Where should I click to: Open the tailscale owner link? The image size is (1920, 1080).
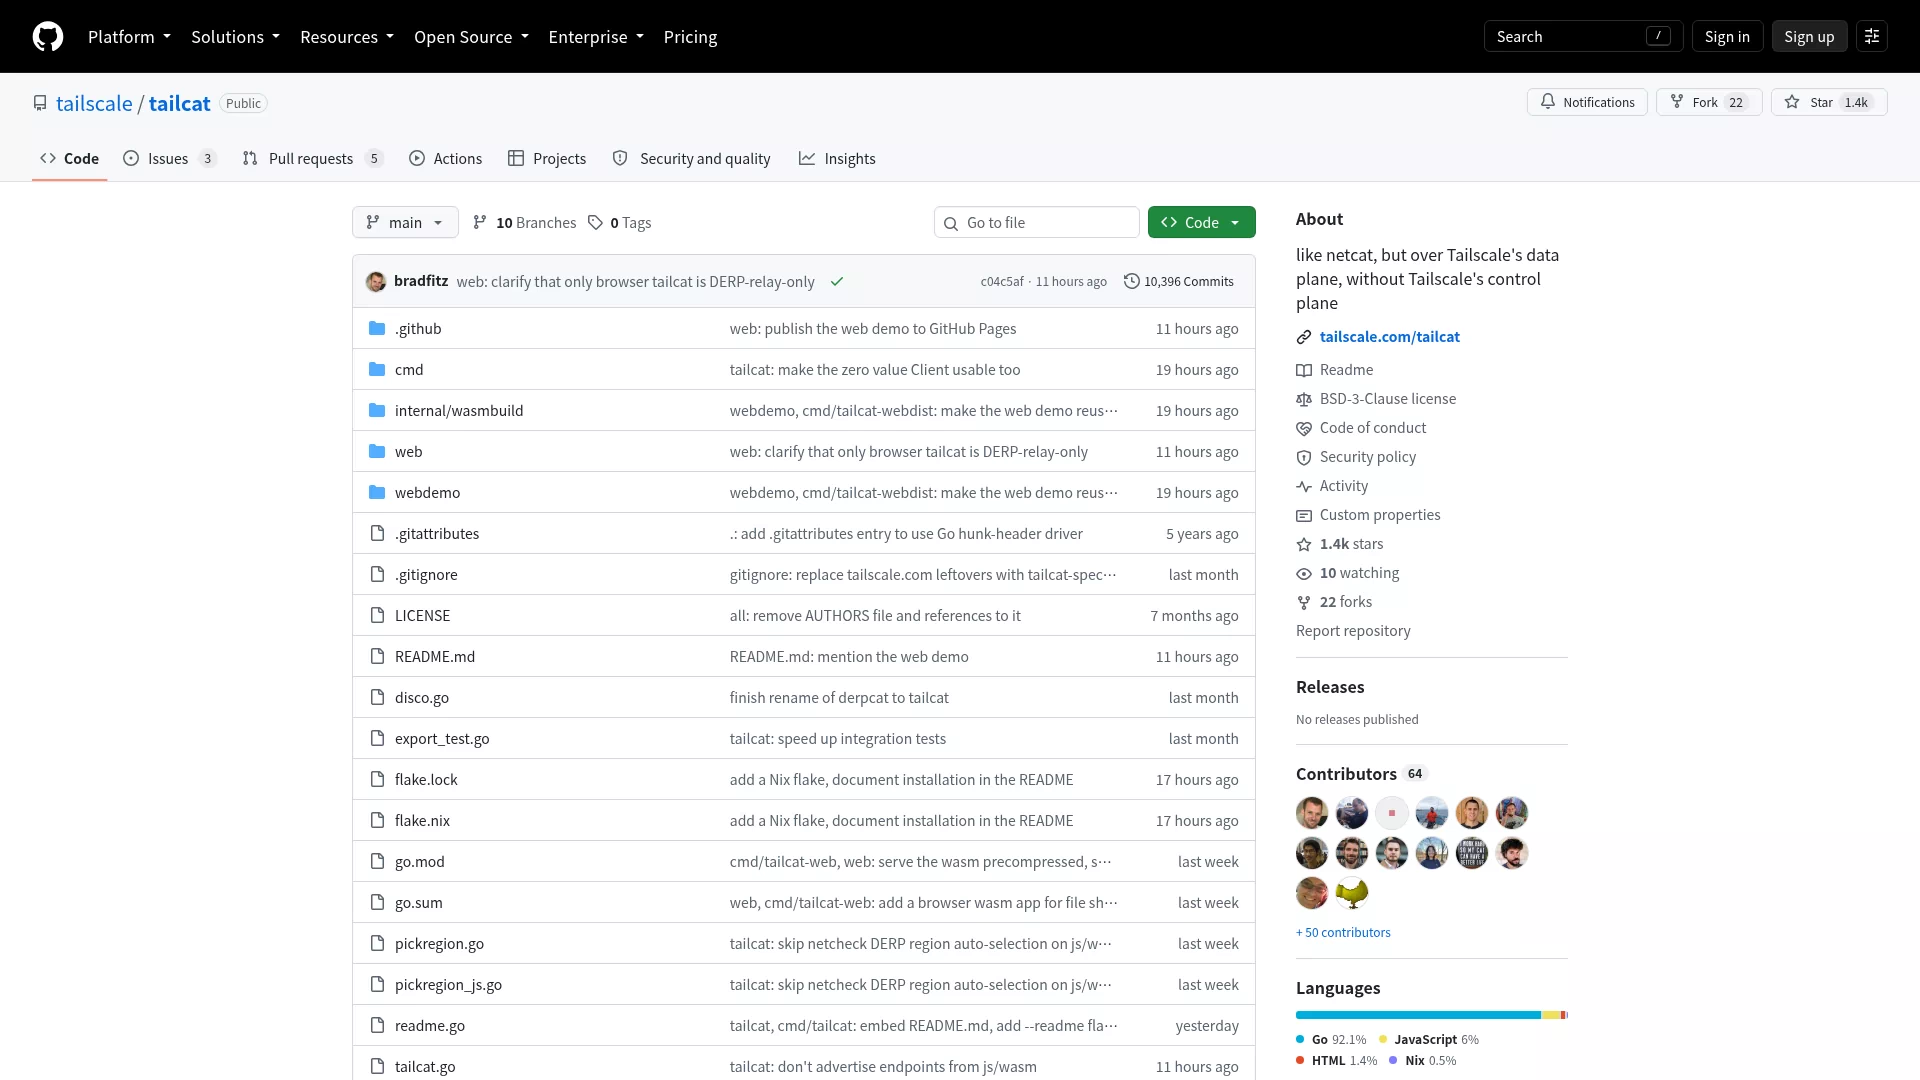tap(94, 104)
